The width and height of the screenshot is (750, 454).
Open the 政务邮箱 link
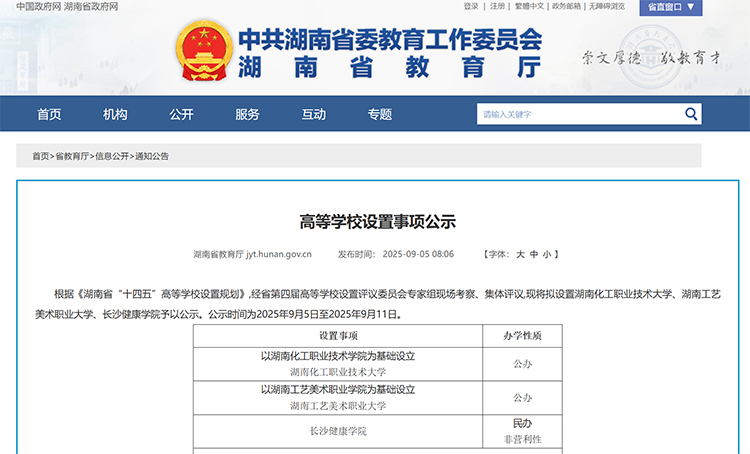[566, 6]
